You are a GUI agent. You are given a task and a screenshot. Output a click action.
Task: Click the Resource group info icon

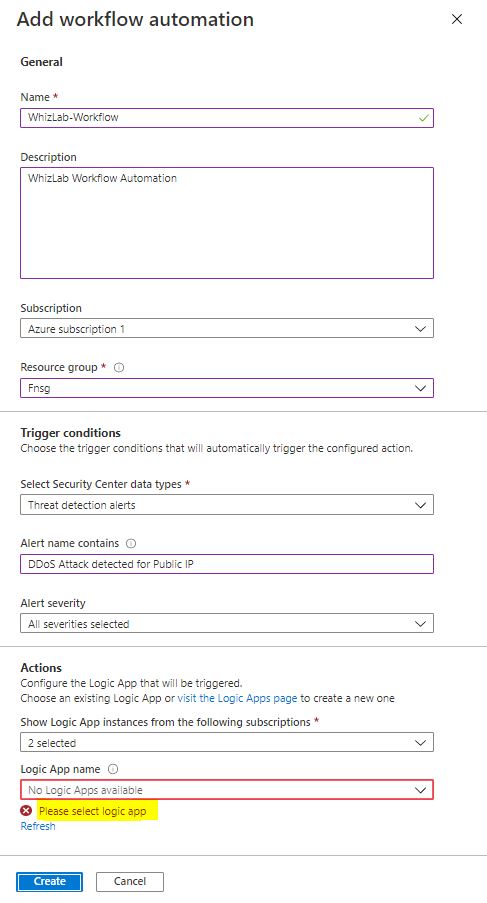tap(119, 367)
